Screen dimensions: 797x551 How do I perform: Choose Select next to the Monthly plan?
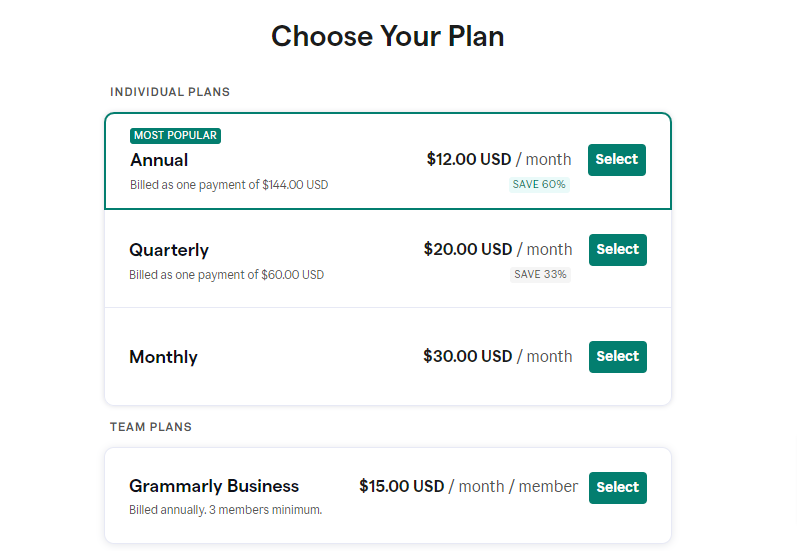pos(617,356)
